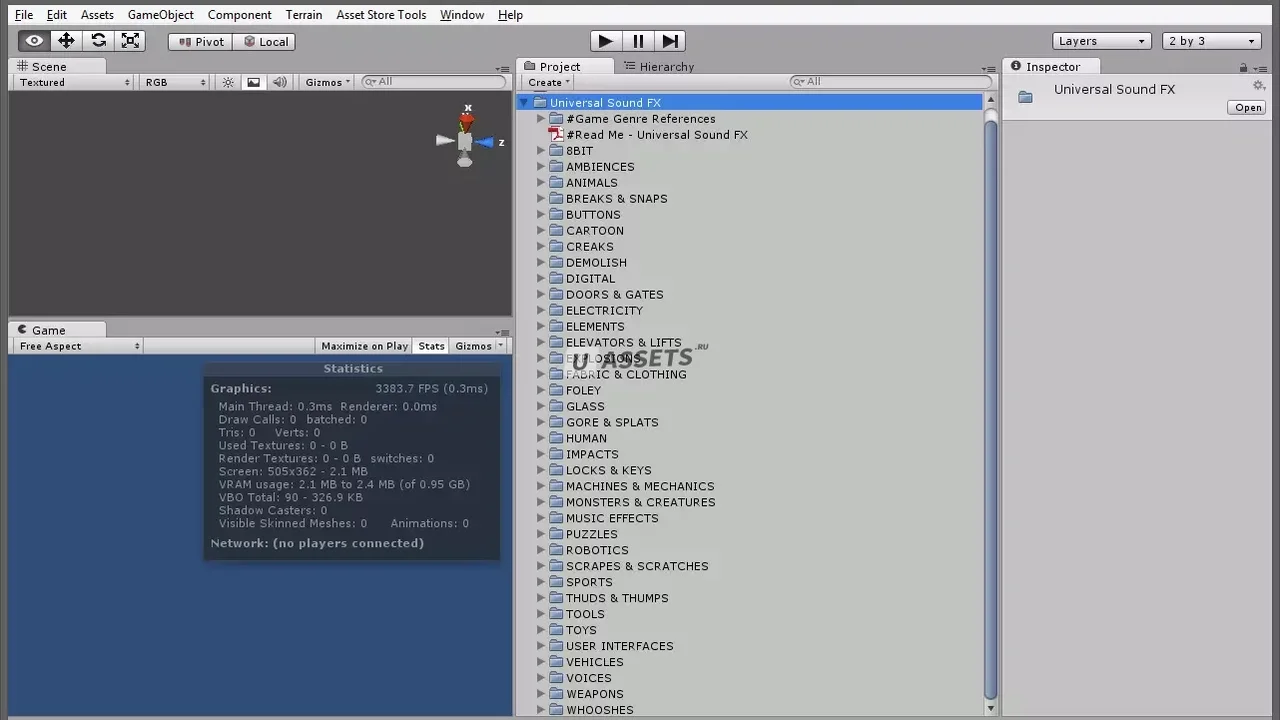Open the Inspector gear settings icon
Viewport: 1280px width, 720px height.
1259,86
